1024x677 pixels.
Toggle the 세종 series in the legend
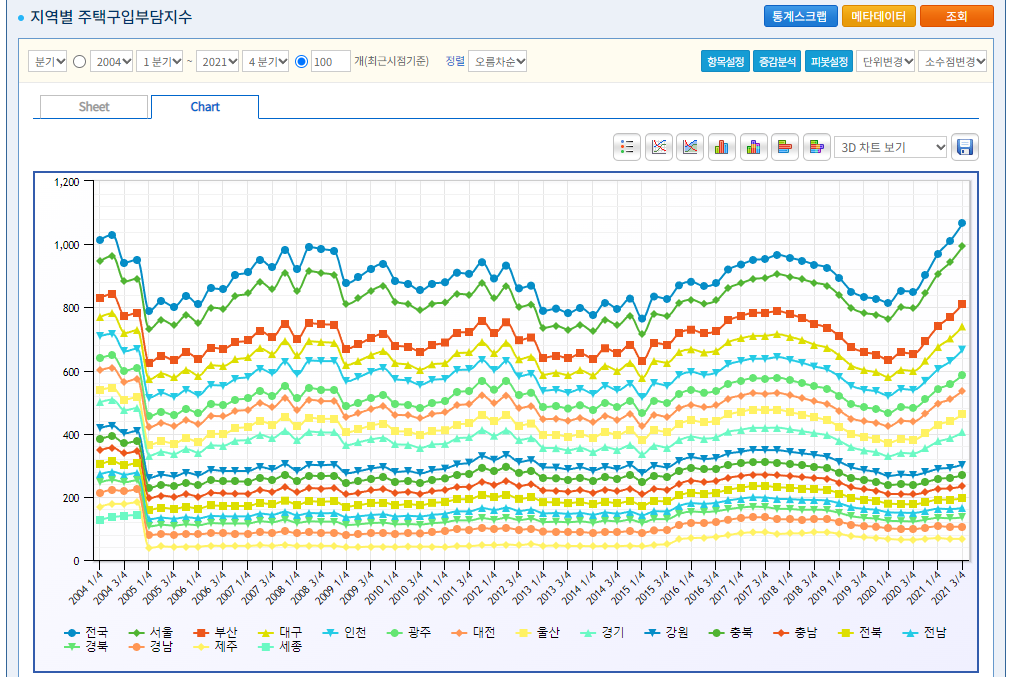click(x=280, y=647)
